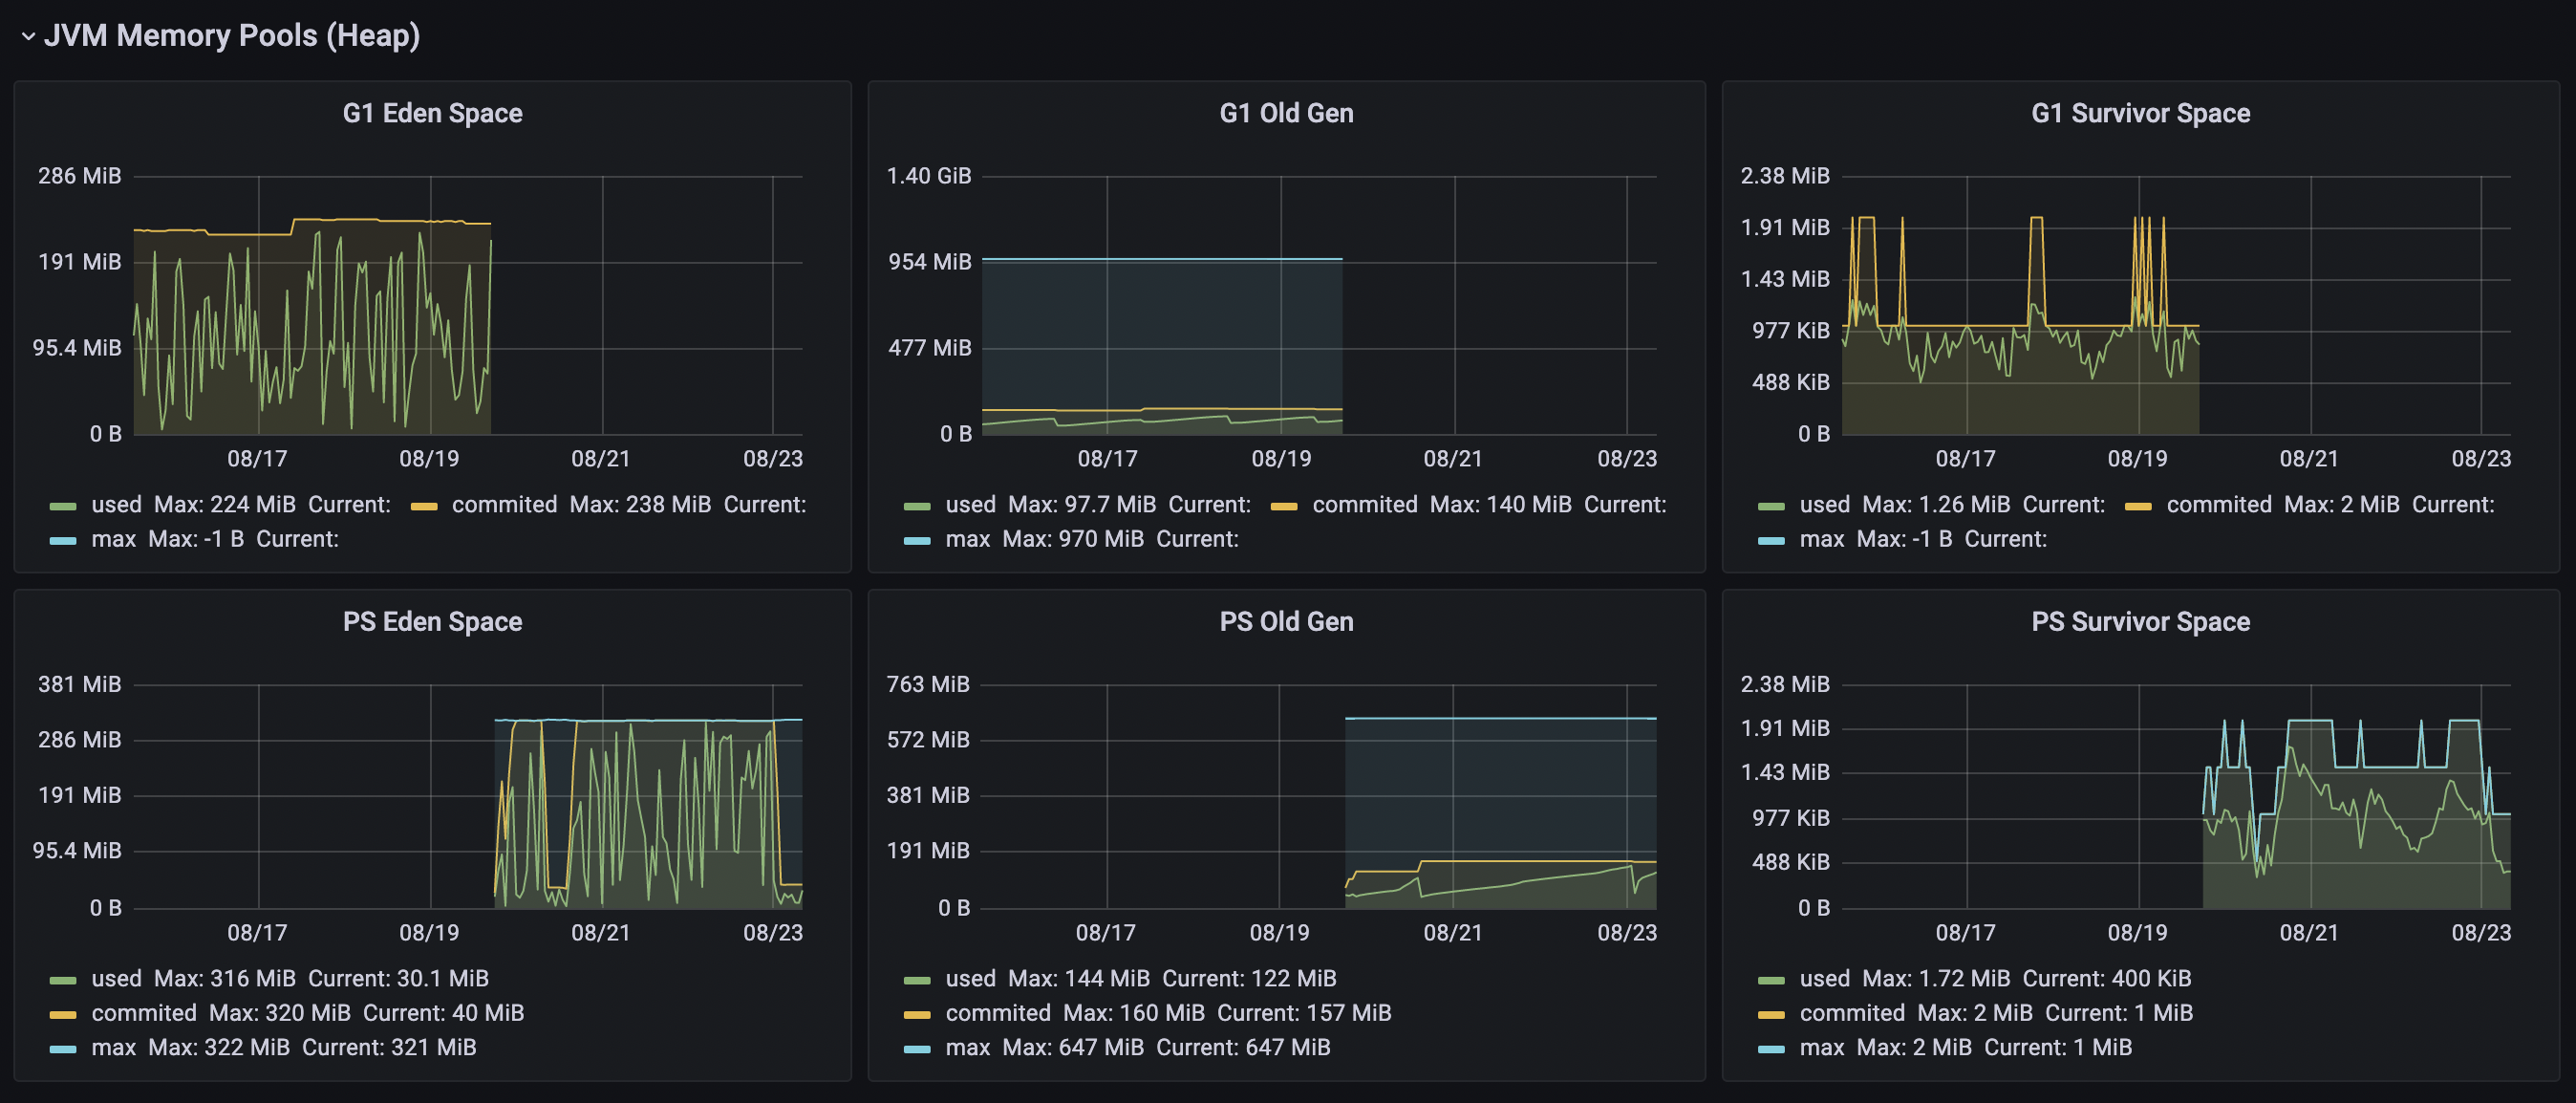
Task: Toggle the used series in G1 Eden Space legend
Action: (116, 504)
